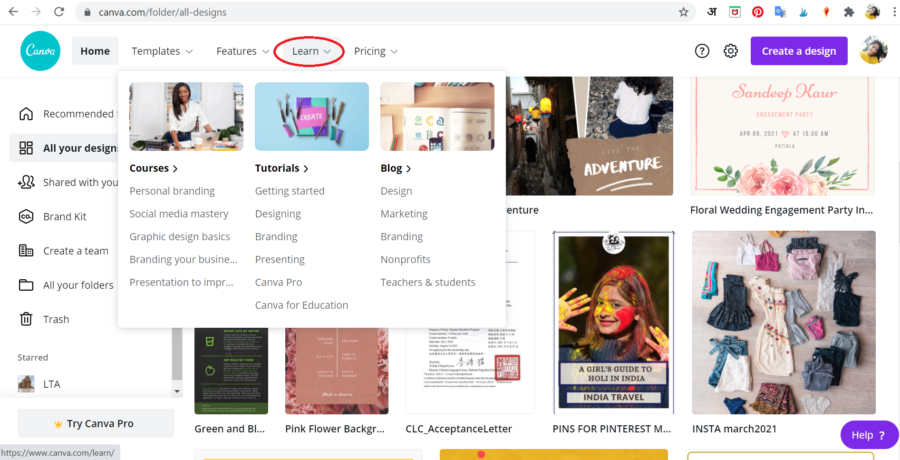Click the browser reload icon
The width and height of the screenshot is (900, 460).
pos(59,12)
